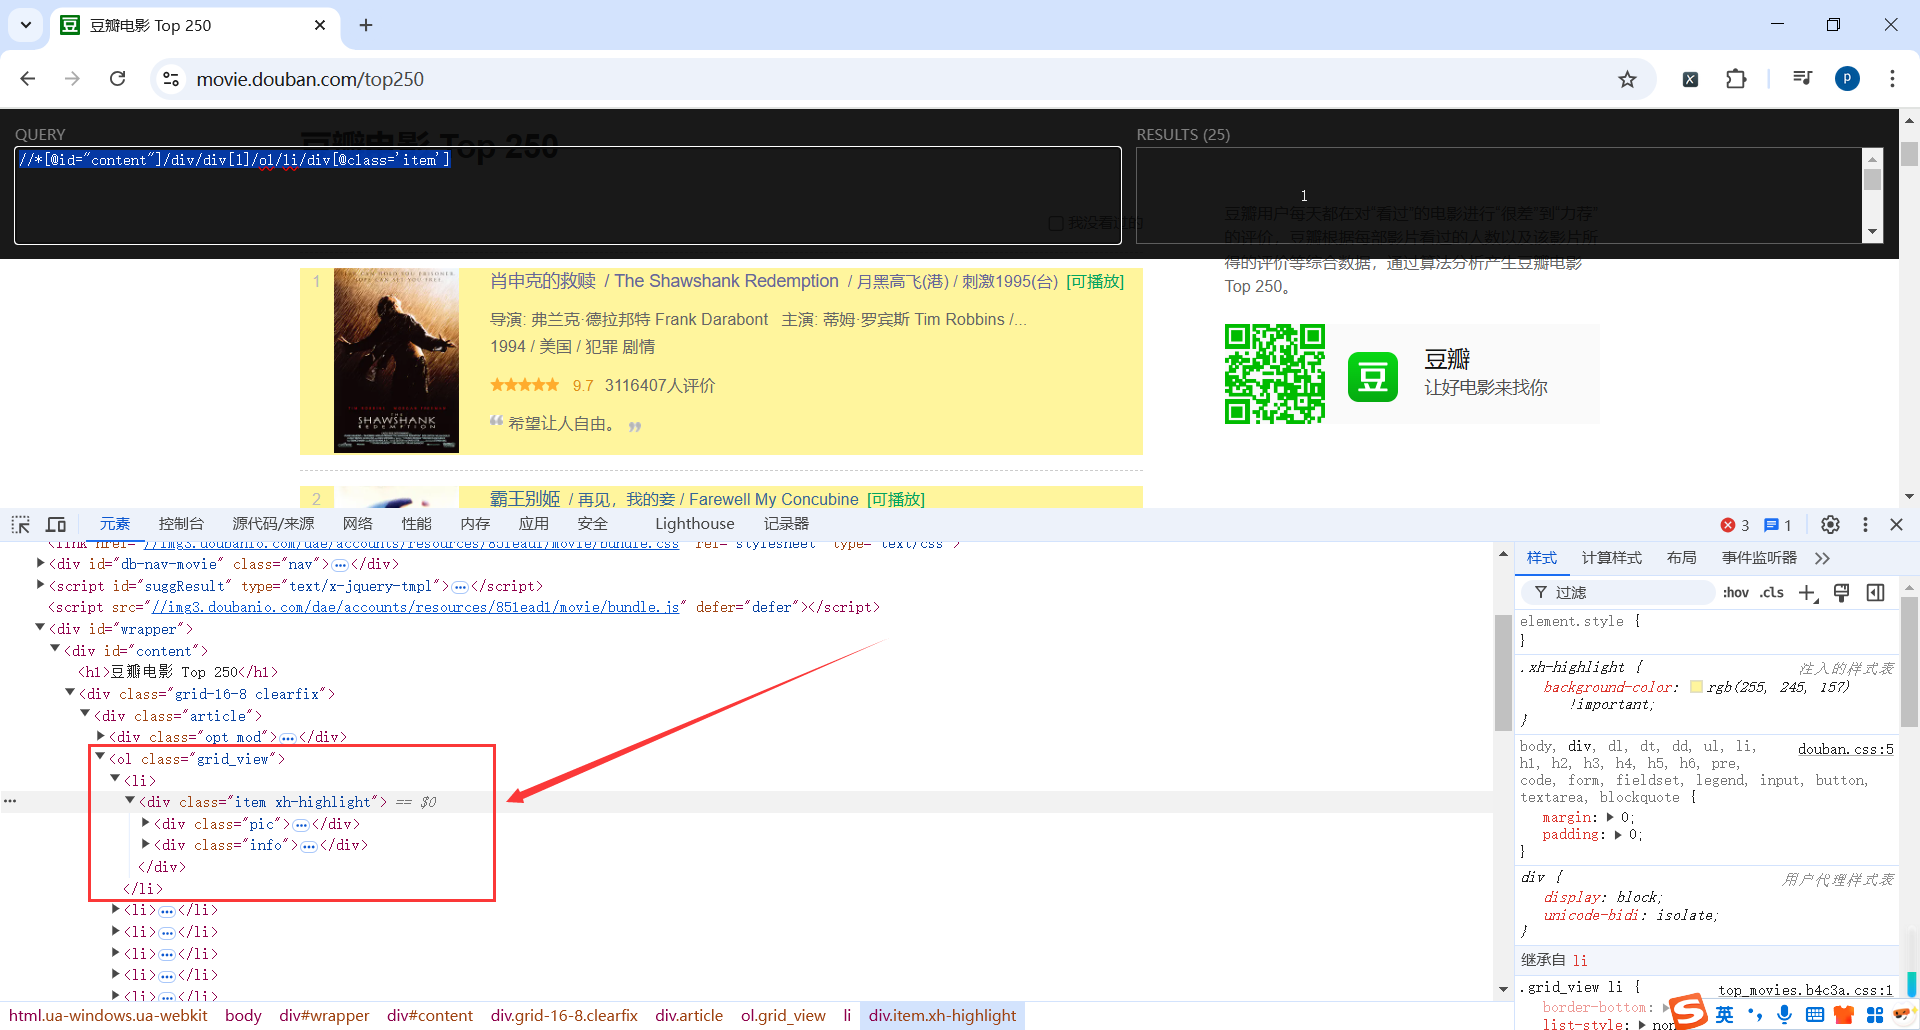Open the Lighthouse panel
1920x1030 pixels.
point(694,523)
